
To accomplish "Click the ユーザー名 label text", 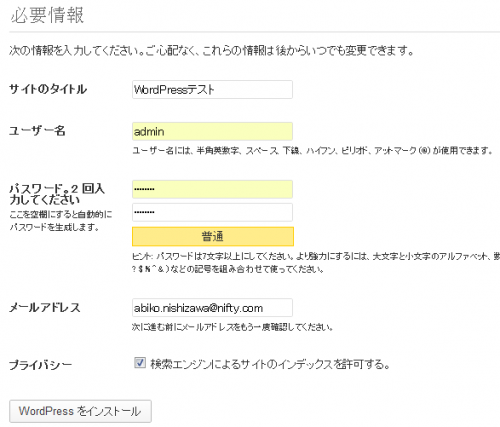I will pos(37,131).
